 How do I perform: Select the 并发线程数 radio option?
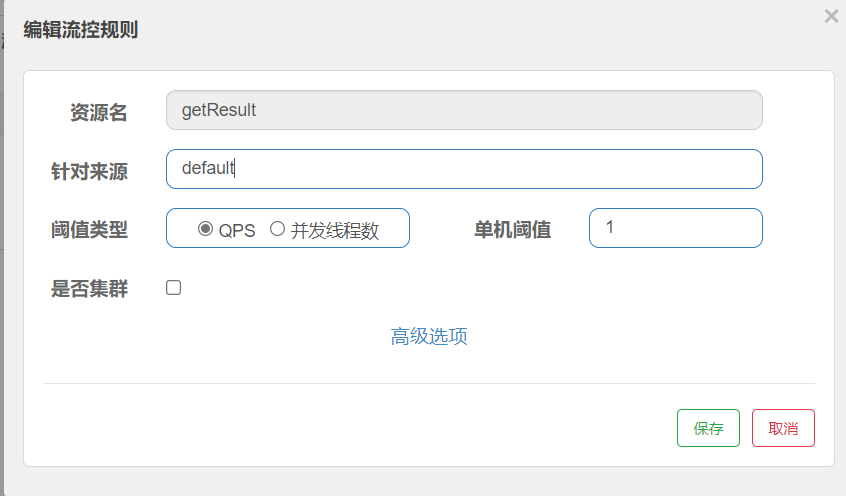277,229
